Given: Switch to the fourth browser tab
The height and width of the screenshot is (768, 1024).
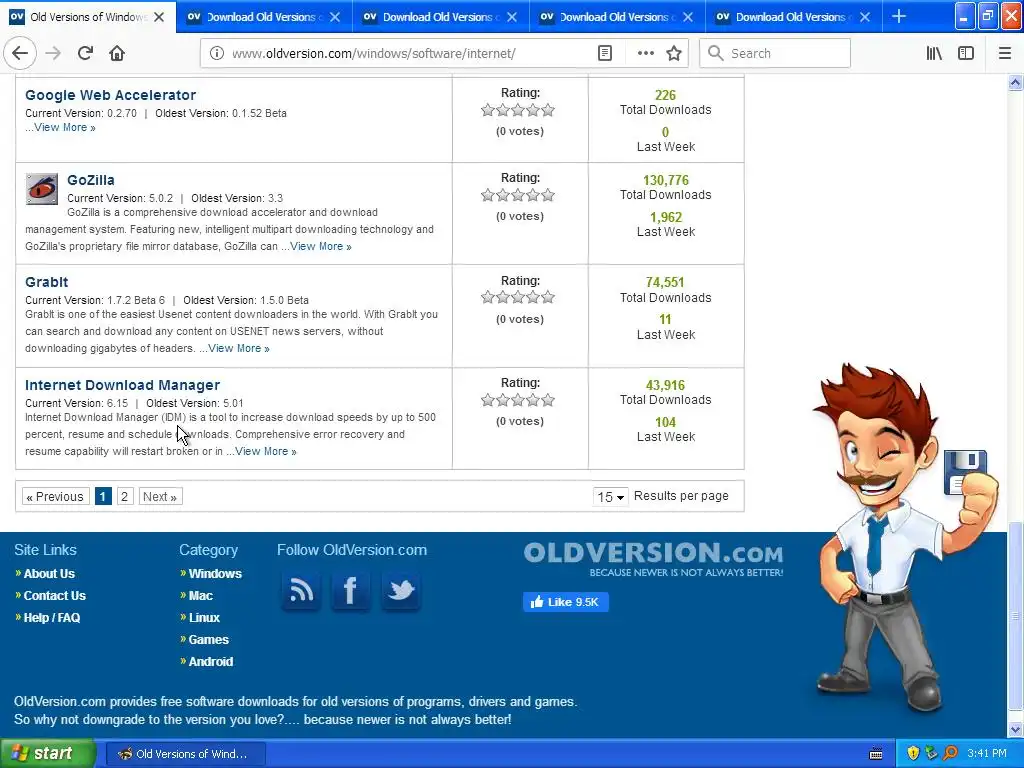Looking at the screenshot, I should pos(617,17).
